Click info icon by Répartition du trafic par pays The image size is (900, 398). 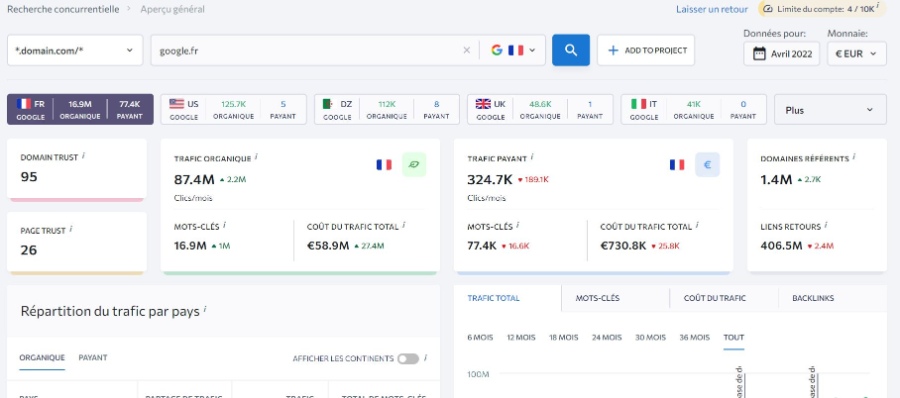click(x=205, y=310)
